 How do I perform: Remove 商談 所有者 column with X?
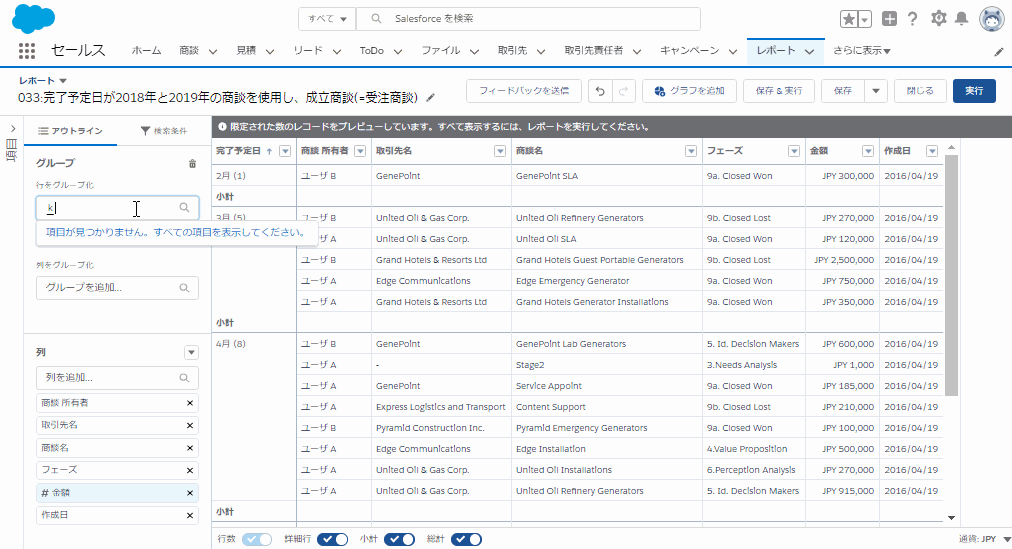click(190, 403)
